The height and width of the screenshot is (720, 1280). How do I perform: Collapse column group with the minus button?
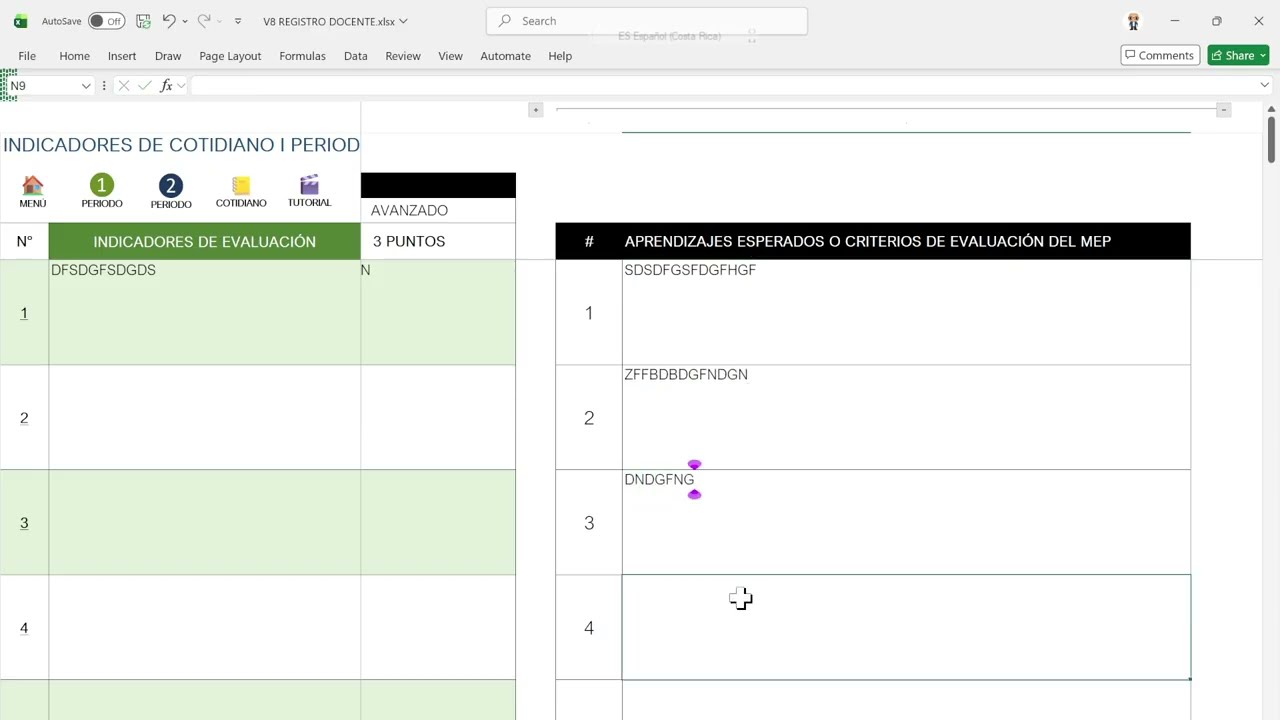1223,110
